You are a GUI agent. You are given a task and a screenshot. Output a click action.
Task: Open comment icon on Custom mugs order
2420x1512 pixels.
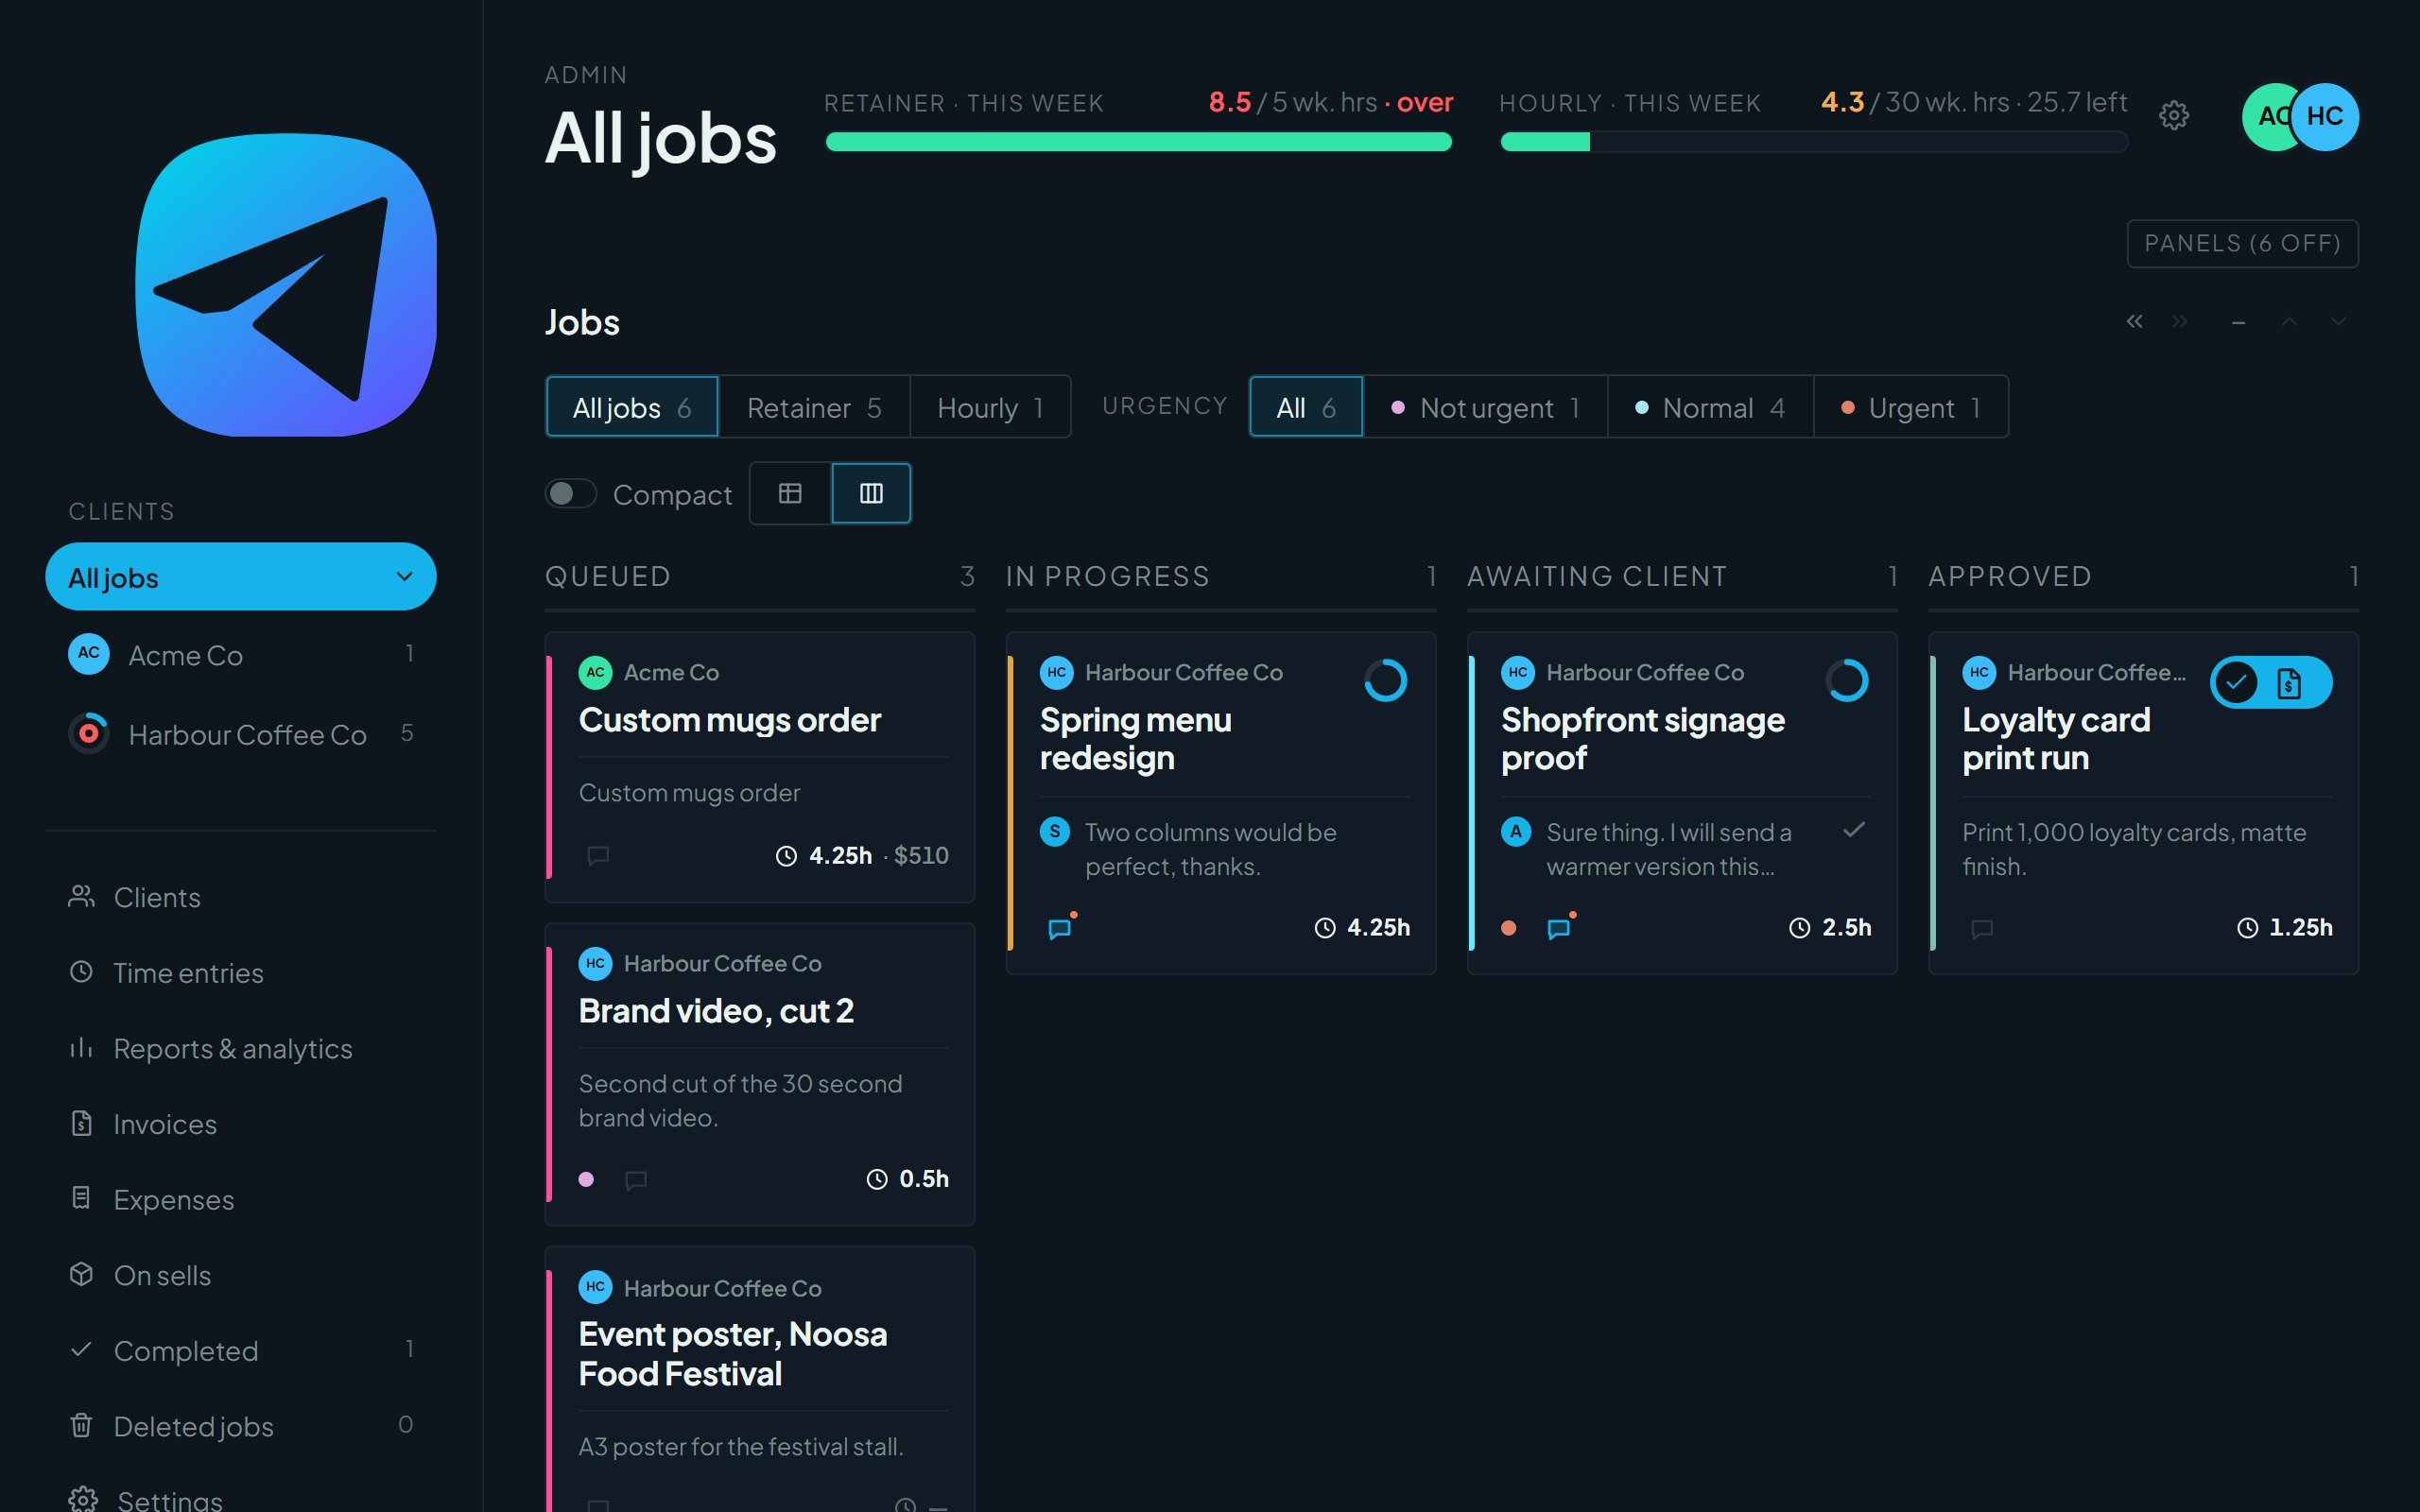598,856
